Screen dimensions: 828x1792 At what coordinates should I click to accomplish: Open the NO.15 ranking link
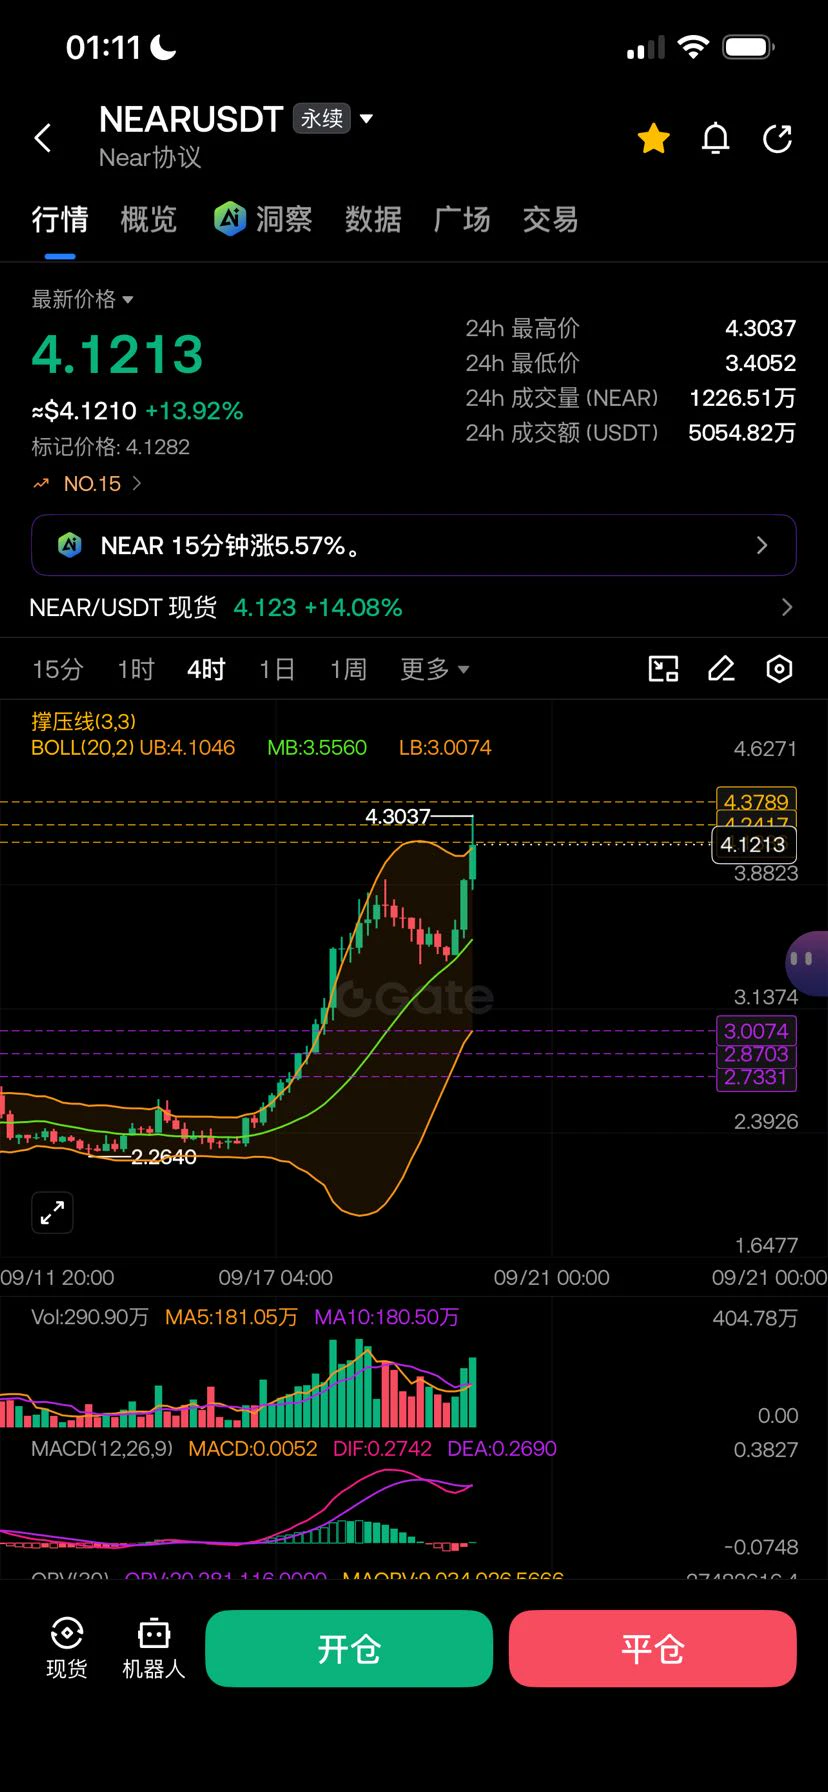point(88,484)
